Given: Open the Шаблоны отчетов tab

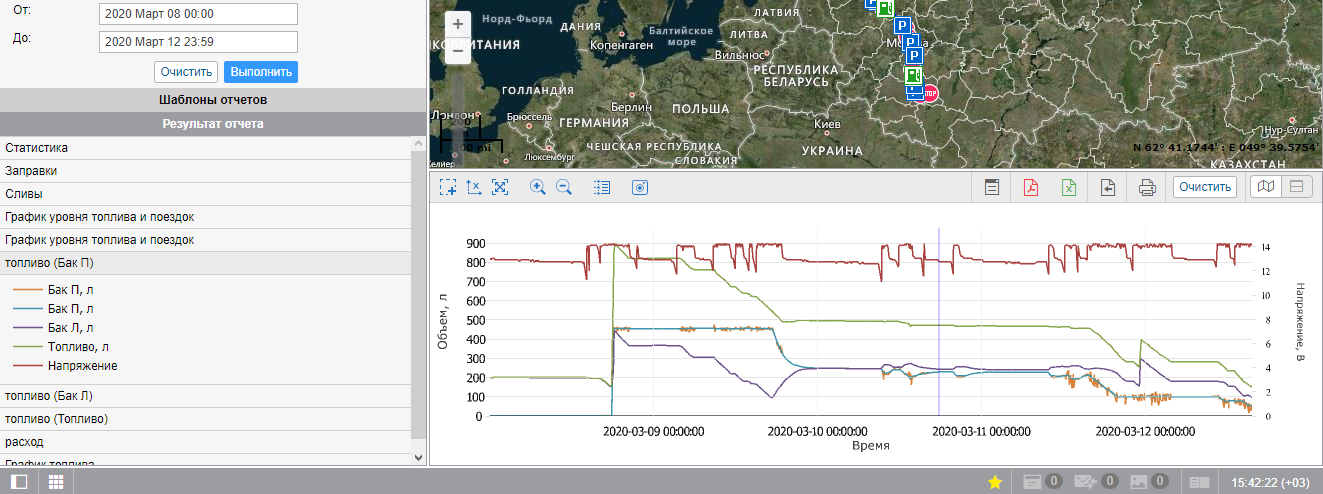Looking at the screenshot, I should coord(212,100).
